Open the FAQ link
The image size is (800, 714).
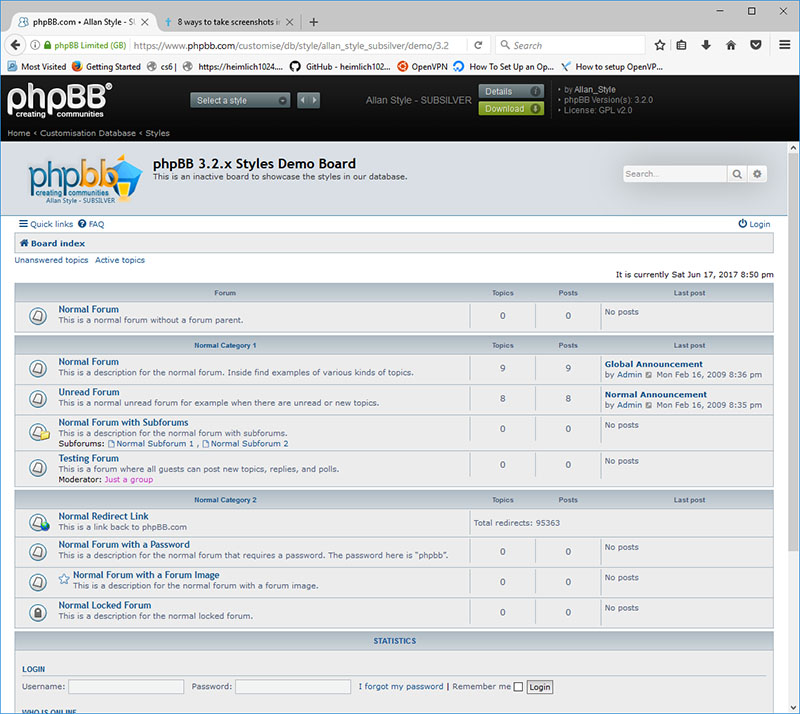click(91, 224)
